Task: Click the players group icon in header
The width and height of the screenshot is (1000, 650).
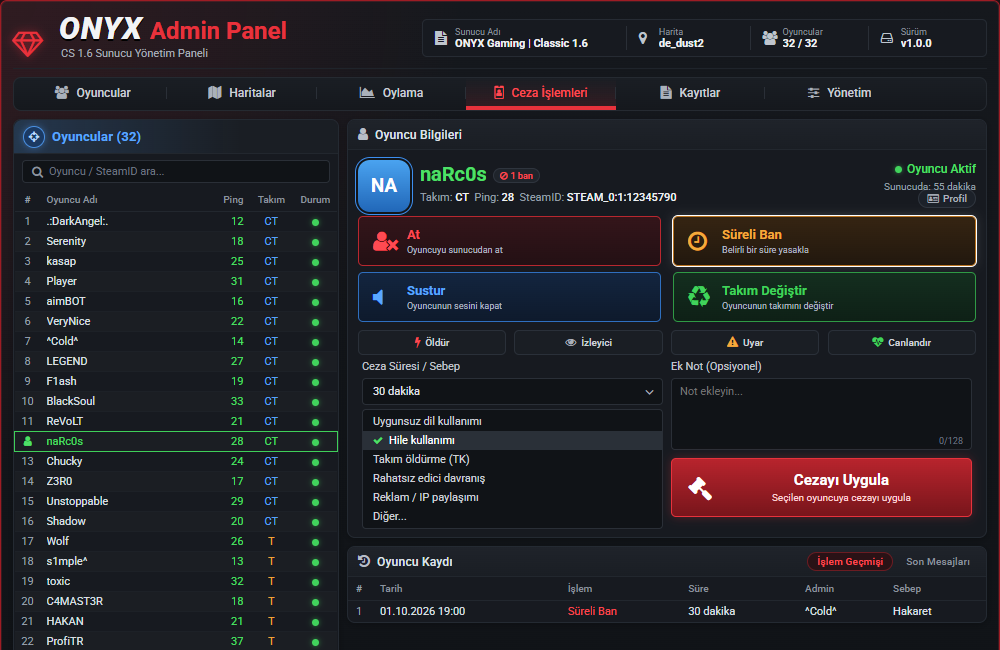Action: coord(770,38)
